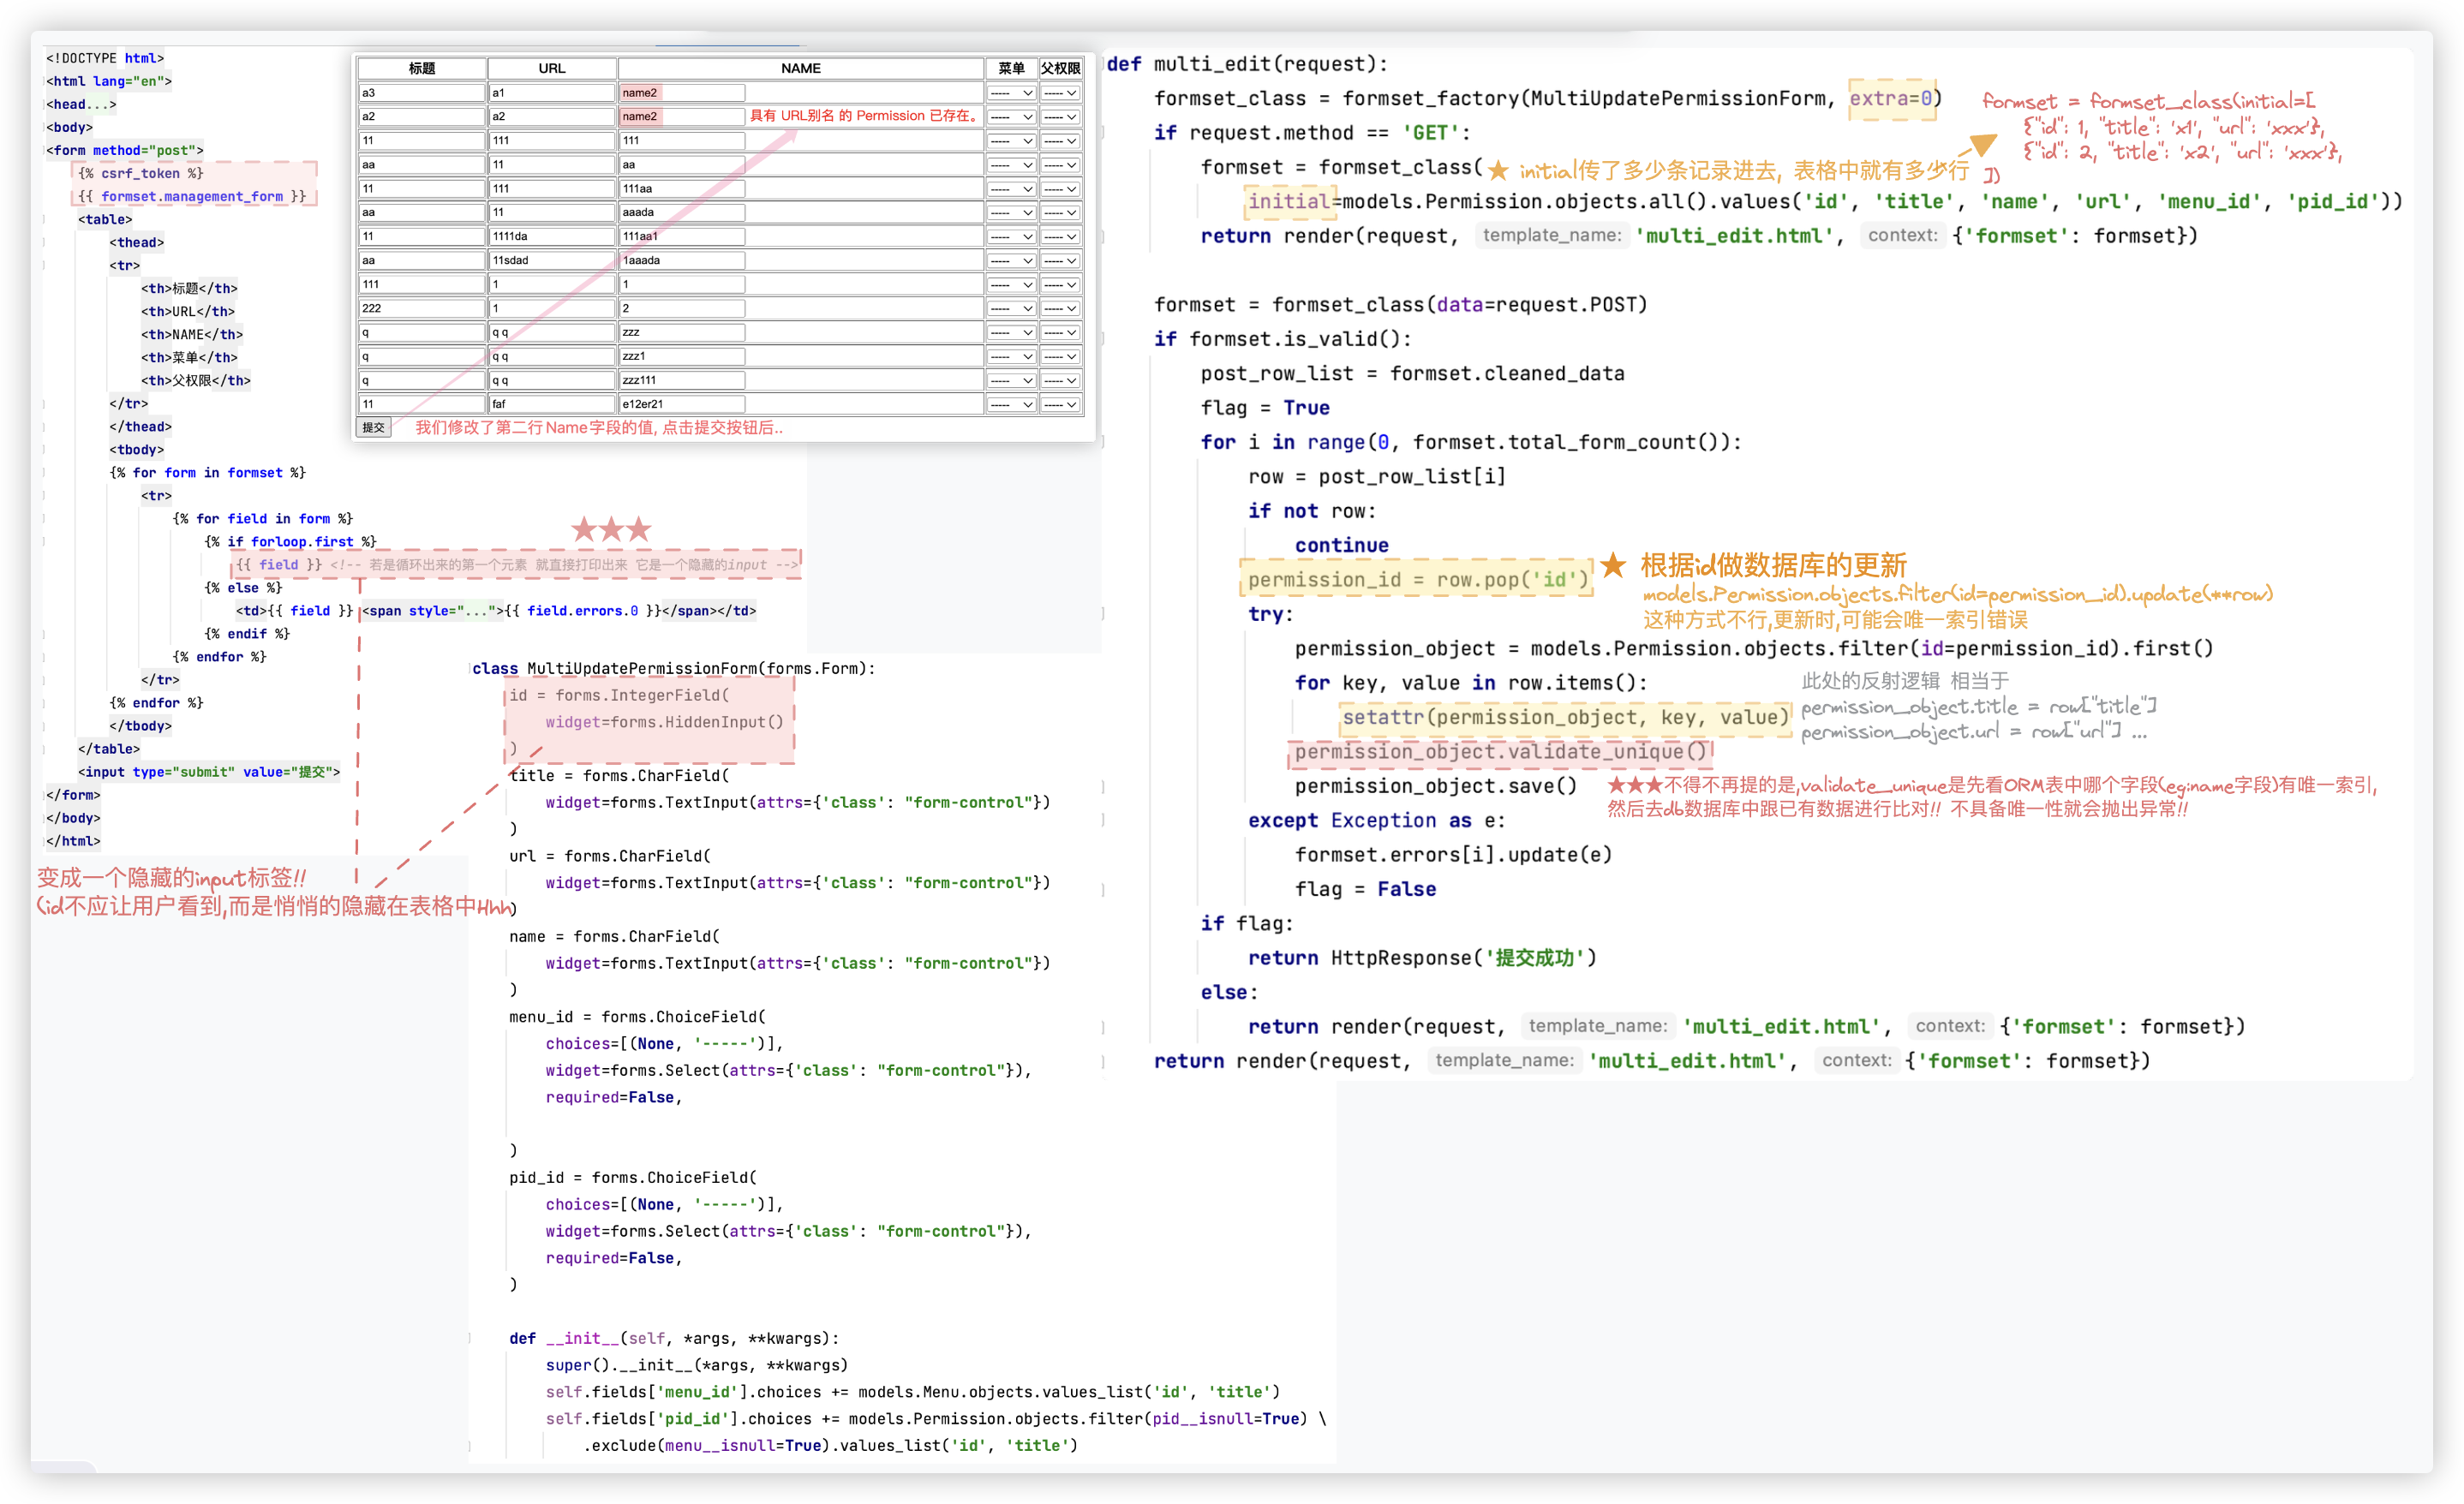The height and width of the screenshot is (1504, 2464).
Task: Open the 父权限 dropdown in the e12er21 row
Action: pos(1060,404)
